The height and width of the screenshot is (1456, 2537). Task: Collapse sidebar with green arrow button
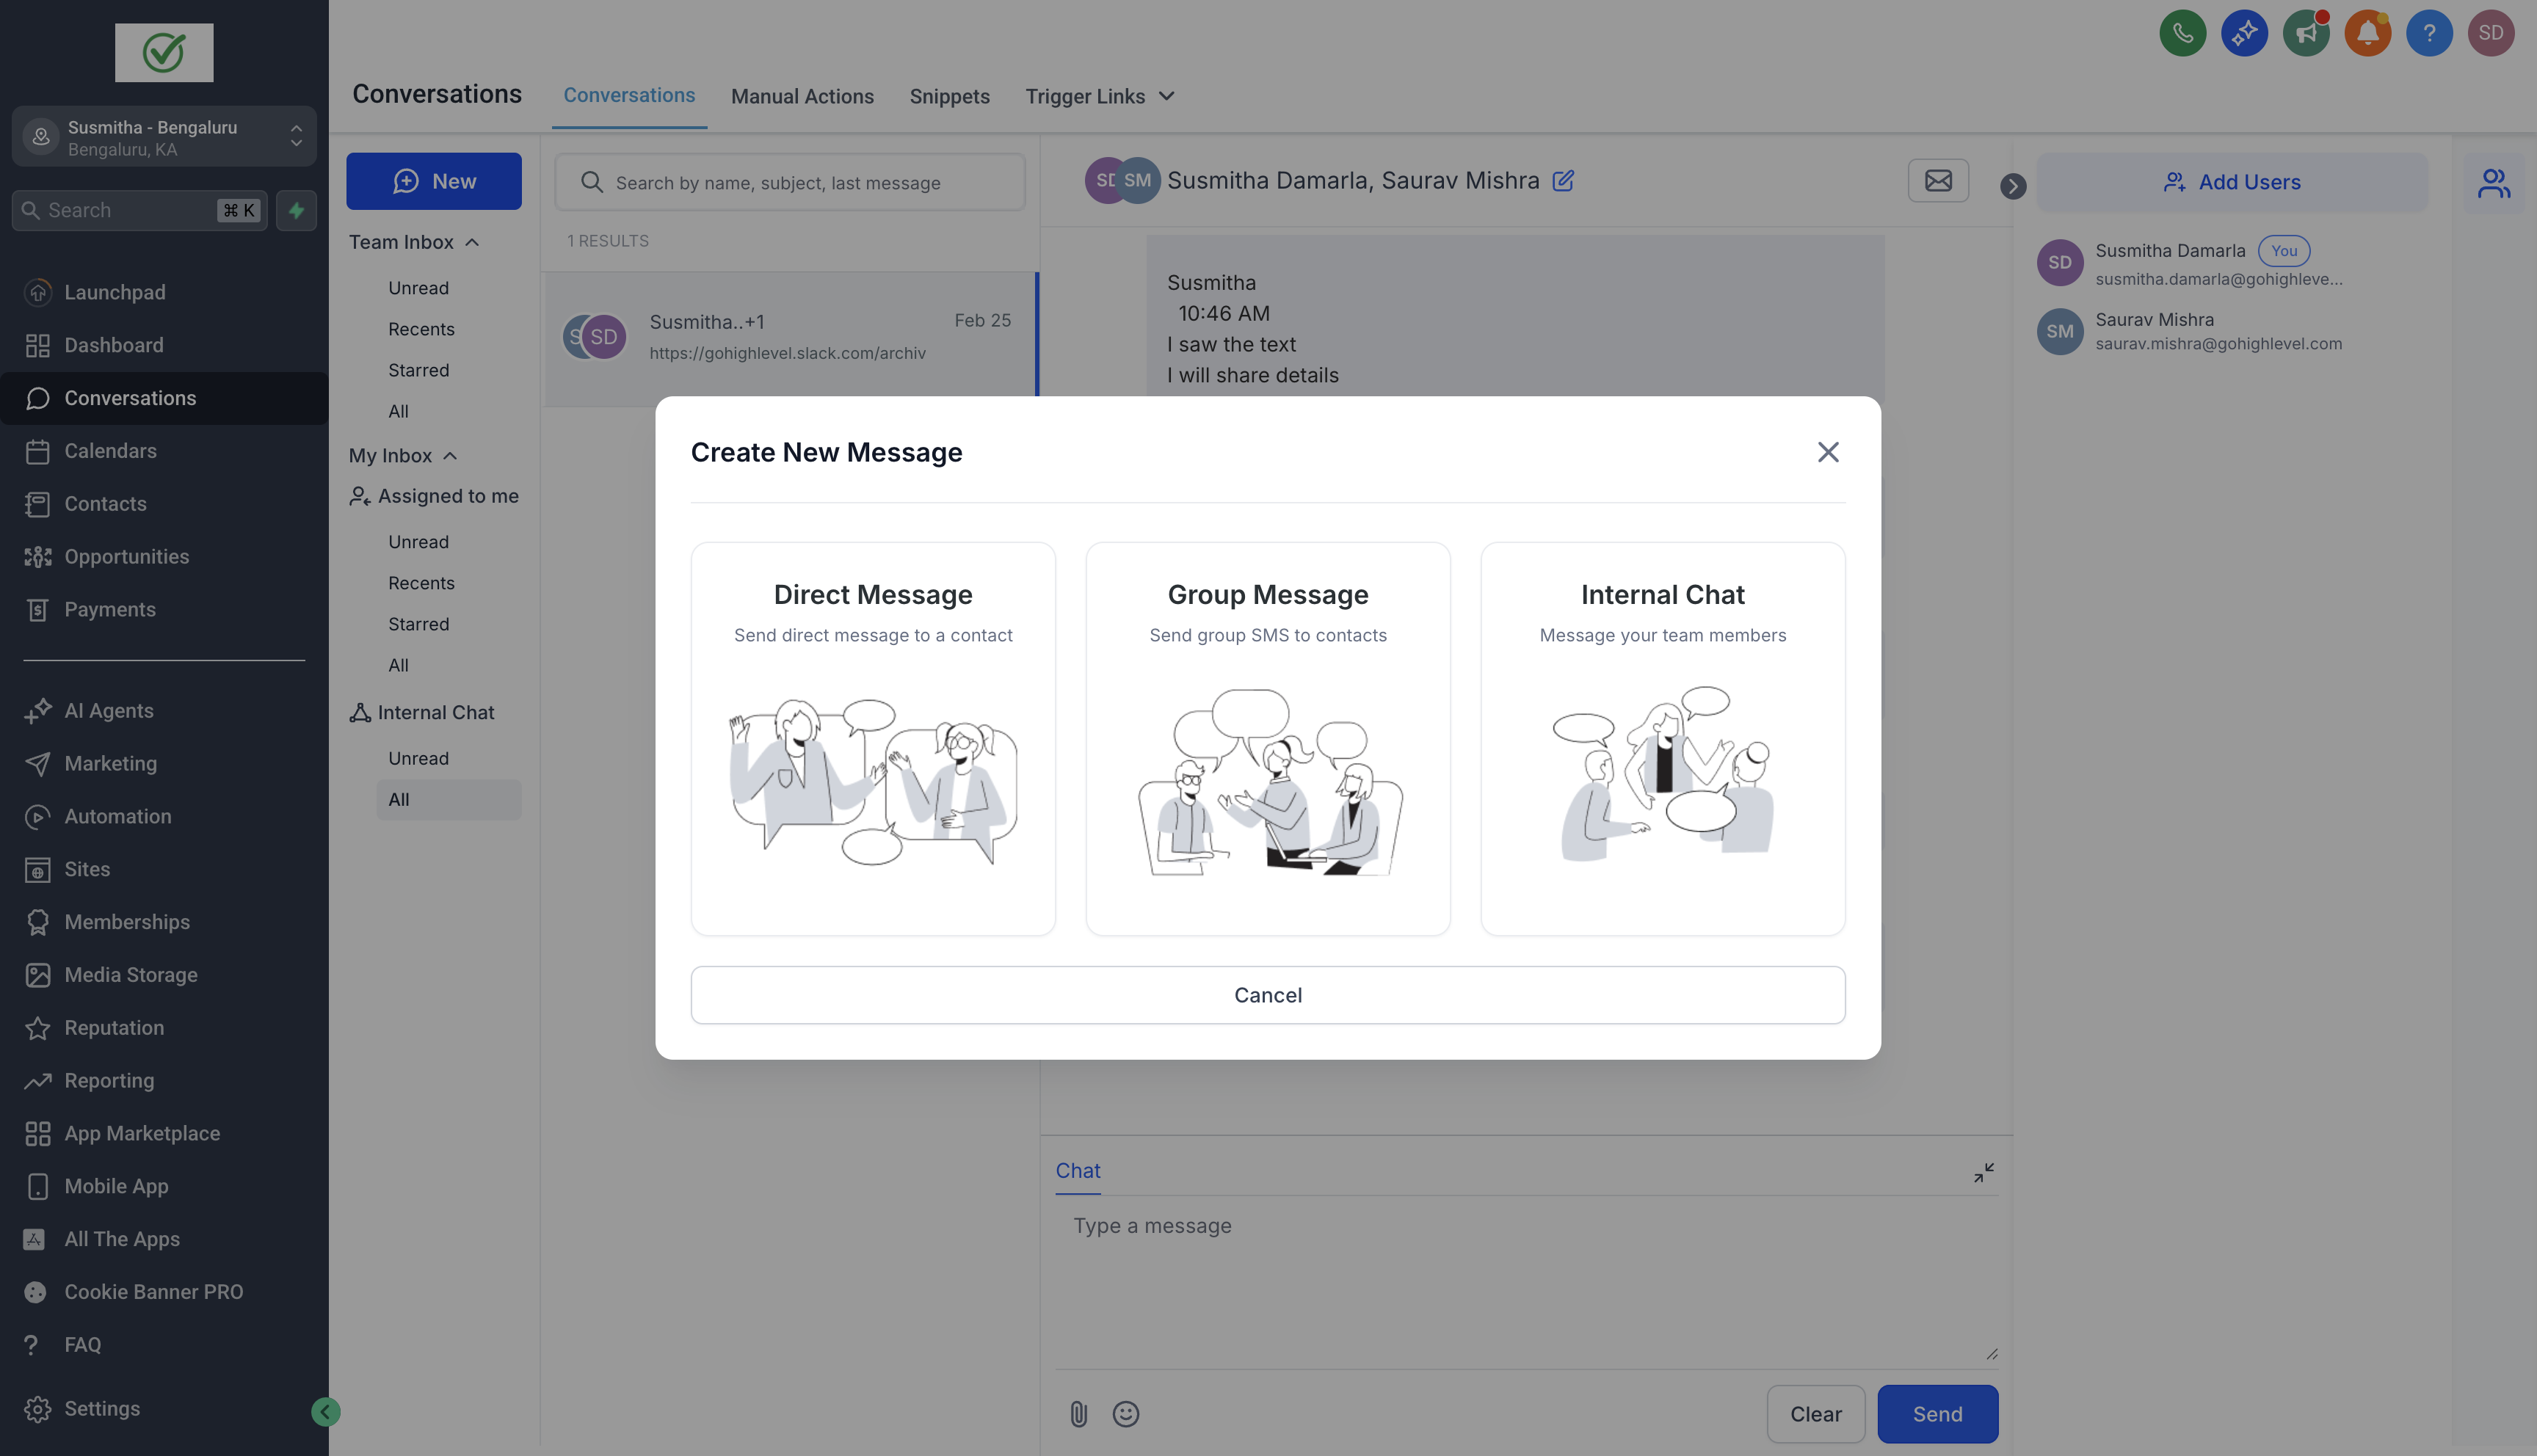[325, 1411]
